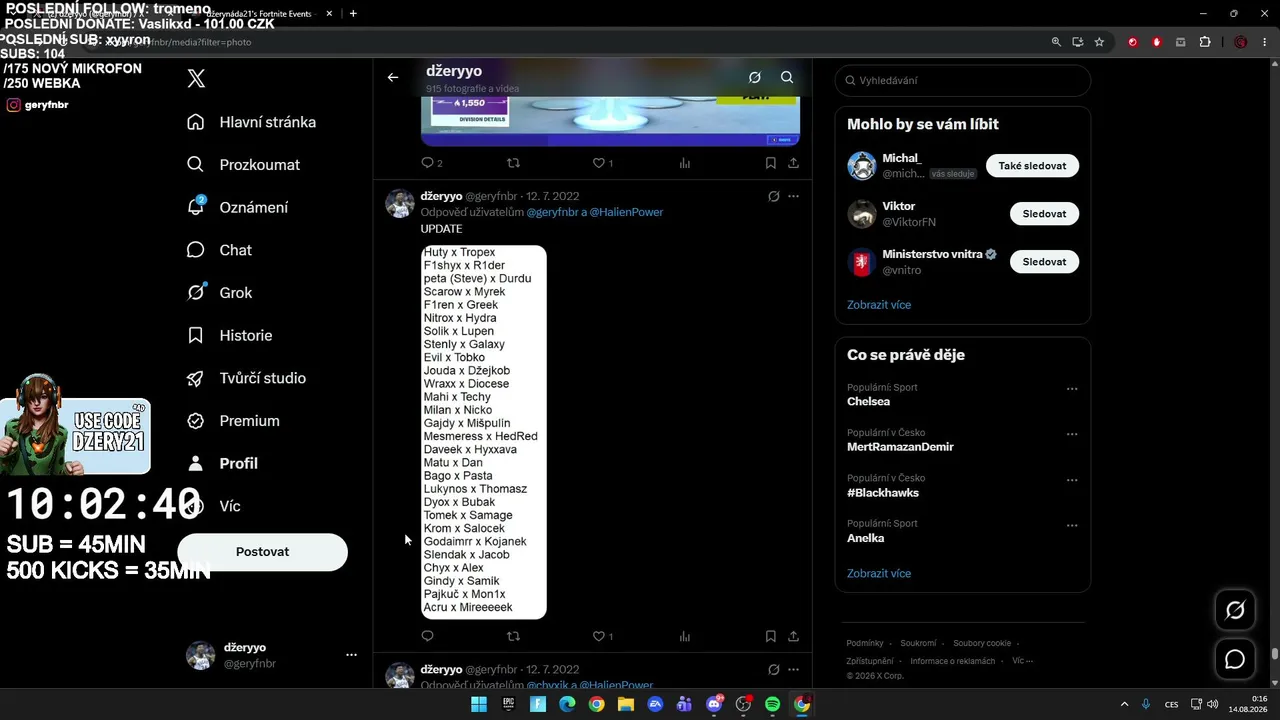
Task: Open Grok from the sidebar
Action: pos(220,293)
